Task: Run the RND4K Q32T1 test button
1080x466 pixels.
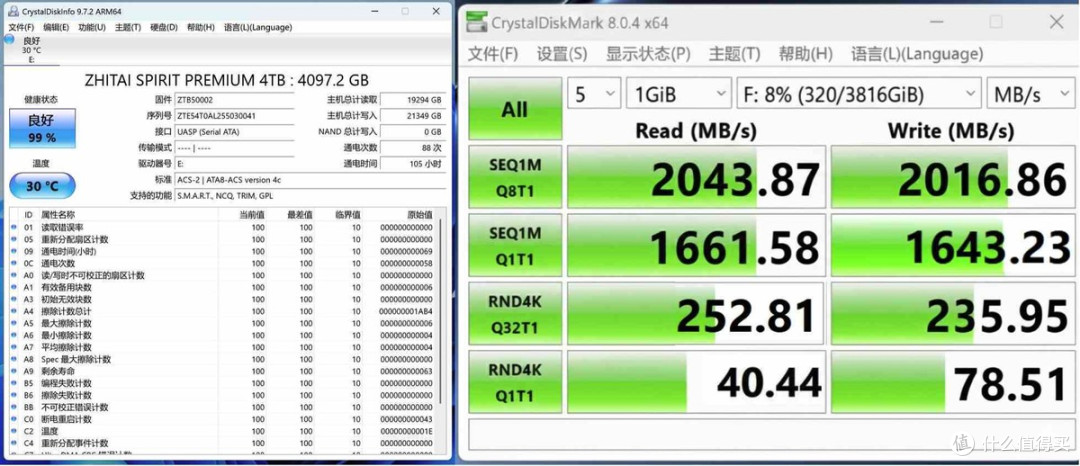Action: pyautogui.click(x=515, y=313)
